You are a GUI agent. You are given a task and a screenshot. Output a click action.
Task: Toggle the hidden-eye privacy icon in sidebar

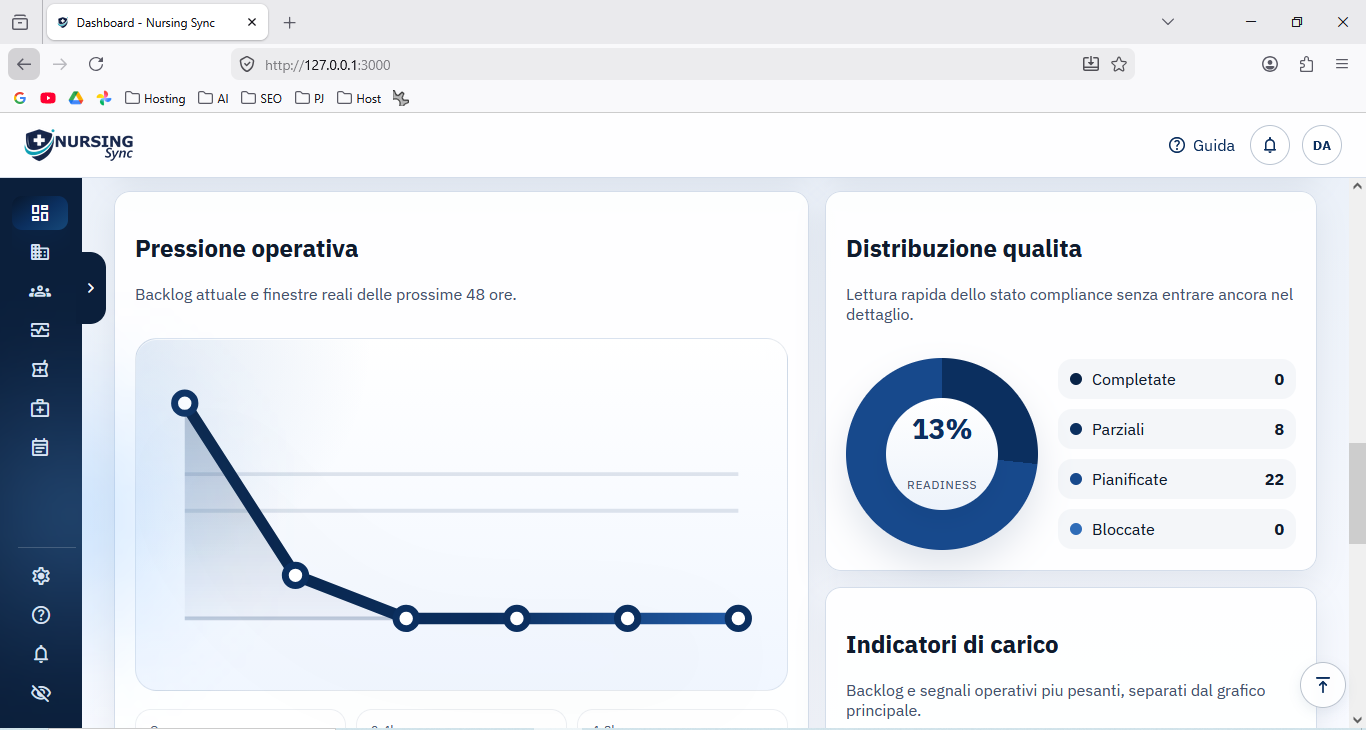[41, 693]
